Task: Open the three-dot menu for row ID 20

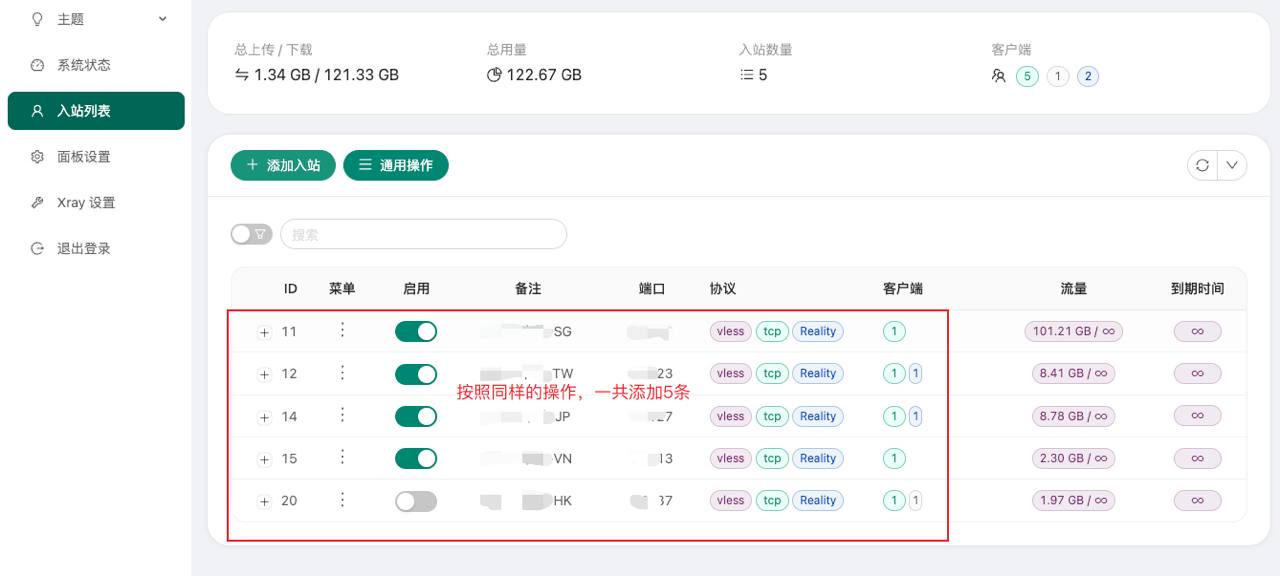Action: 342,500
